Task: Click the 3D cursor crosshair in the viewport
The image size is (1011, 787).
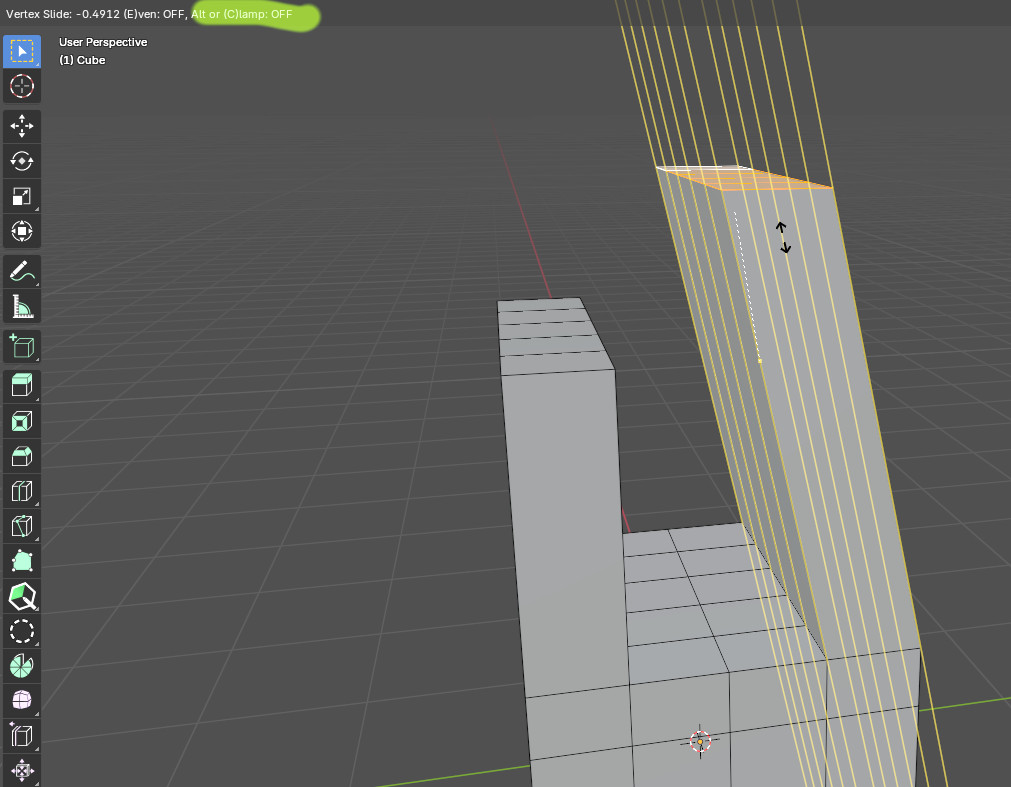Action: pos(700,742)
